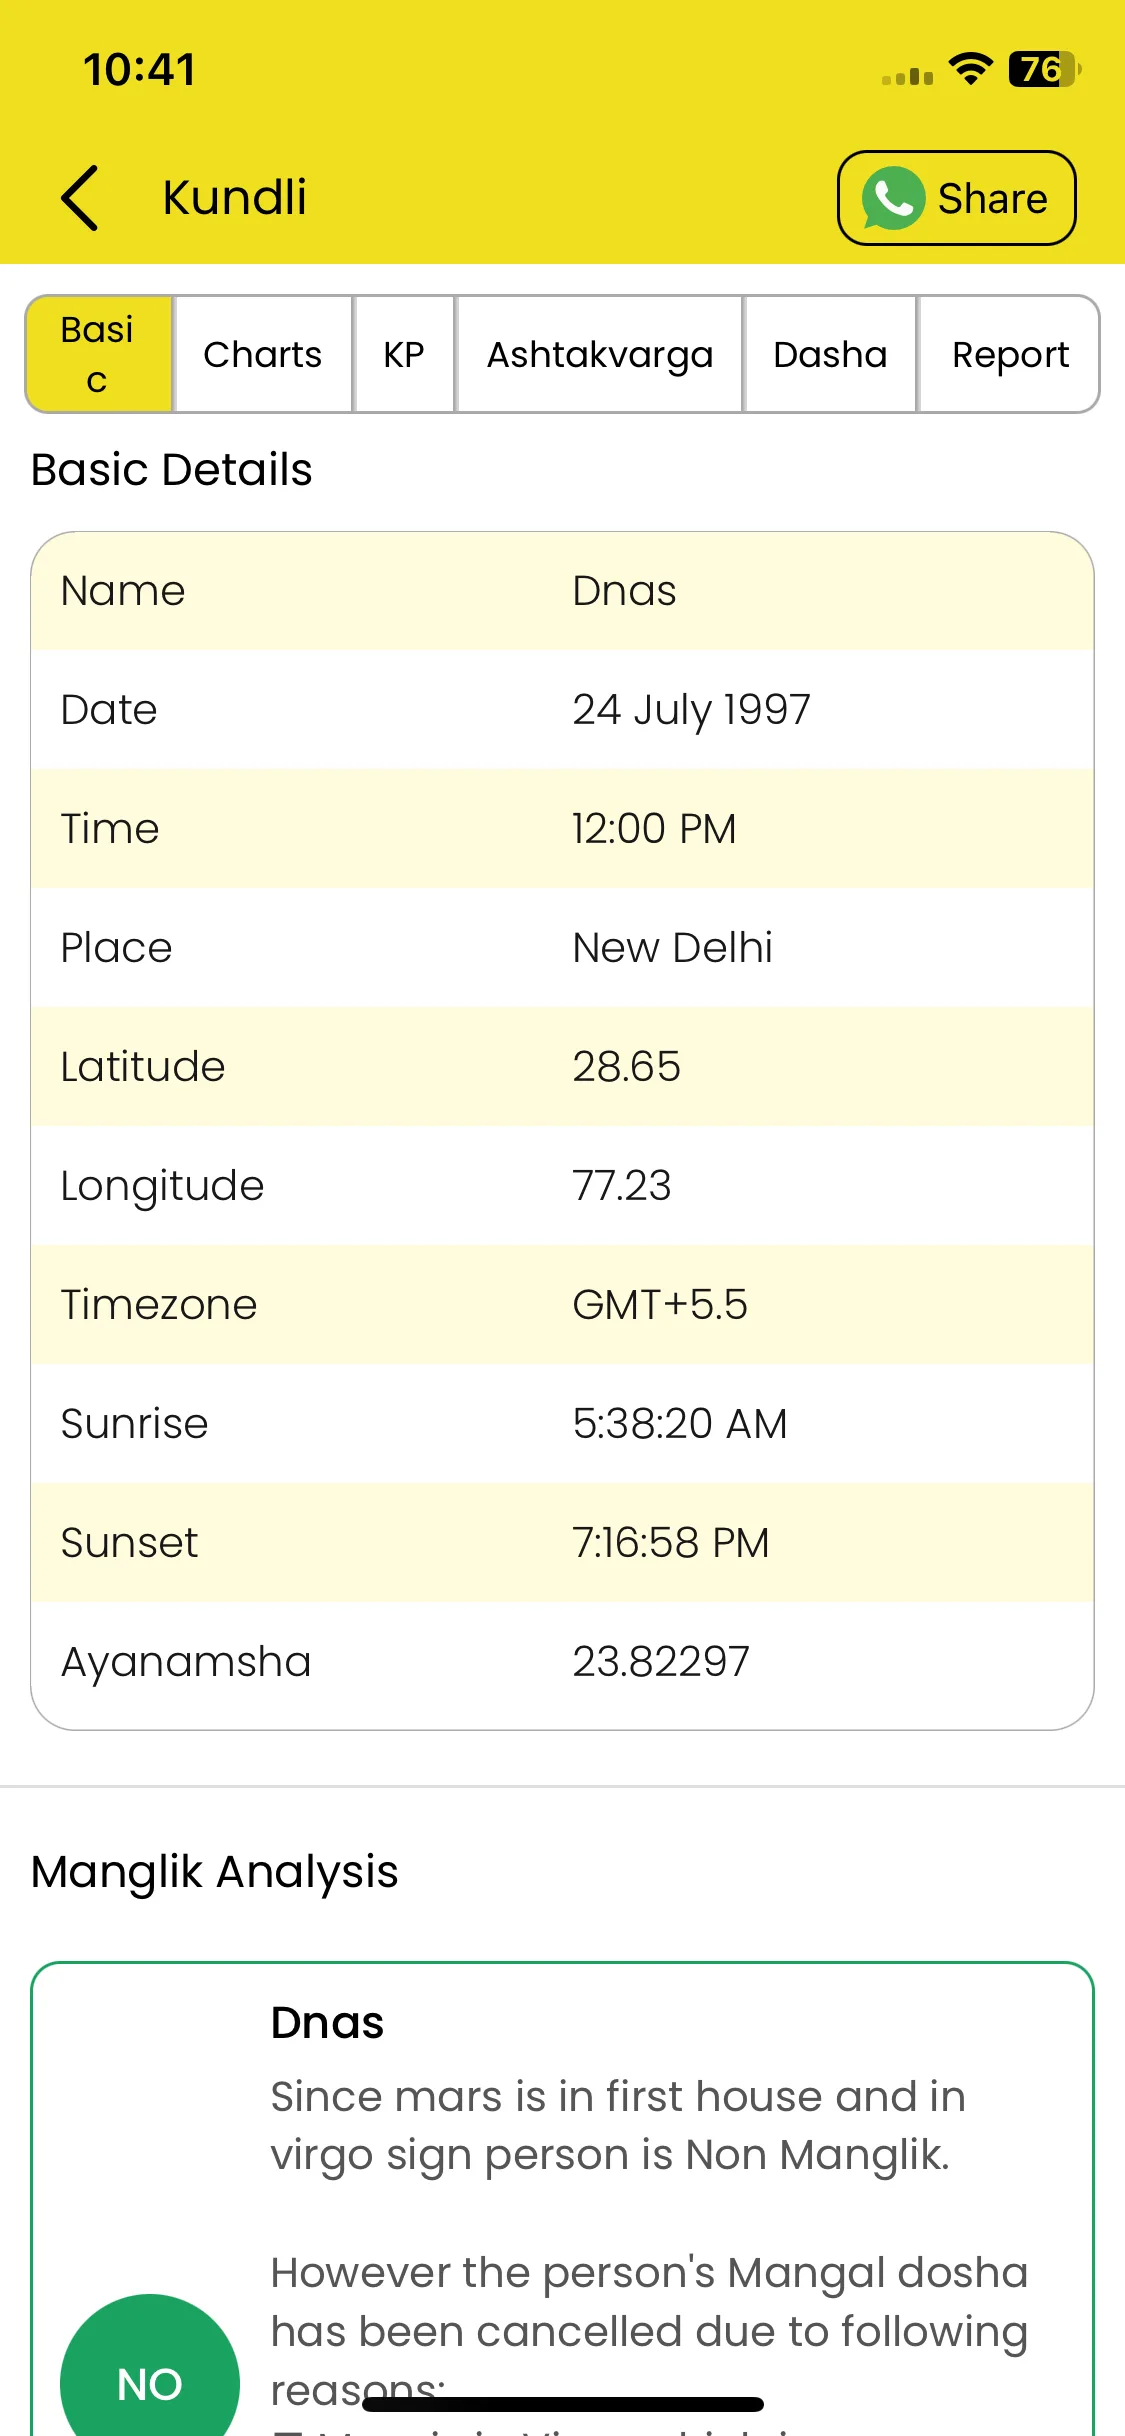Viewport: 1125px width, 2436px height.
Task: Tap the Share button
Action: 957,198
